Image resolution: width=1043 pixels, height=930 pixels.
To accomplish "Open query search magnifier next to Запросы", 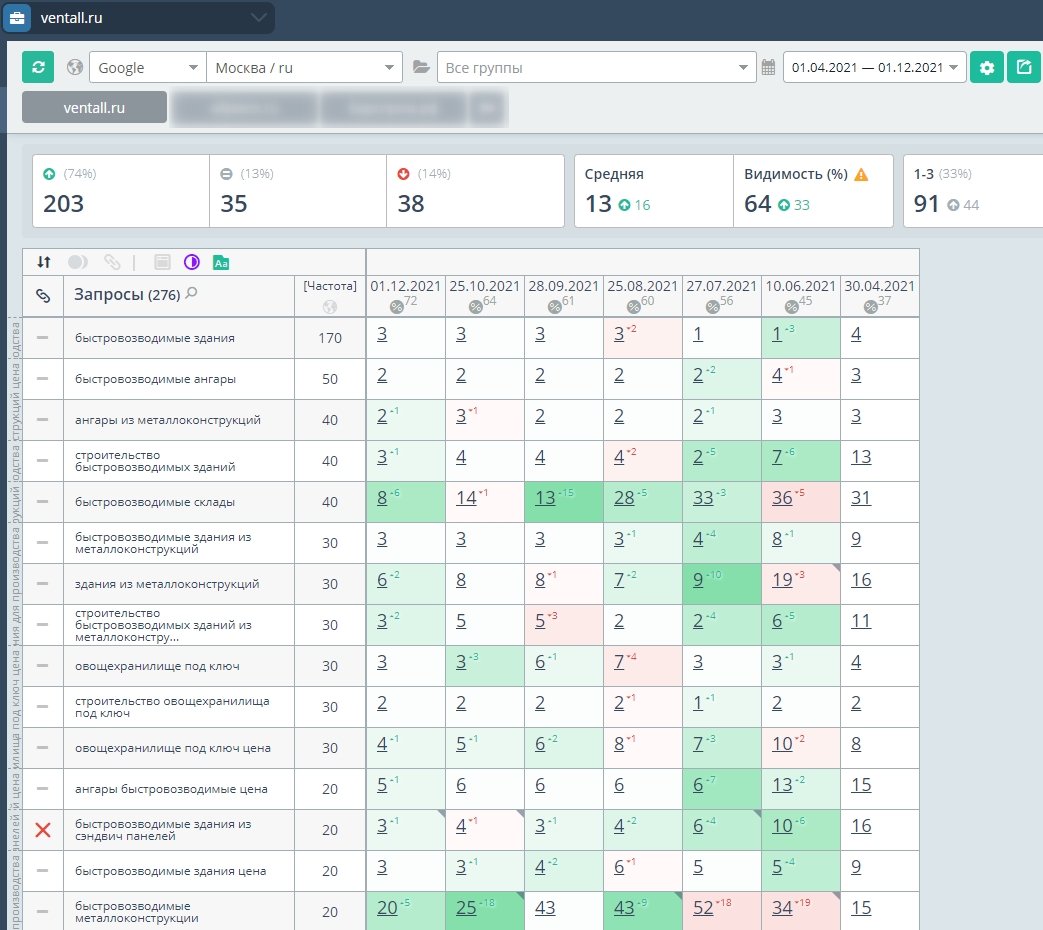I will (x=192, y=294).
